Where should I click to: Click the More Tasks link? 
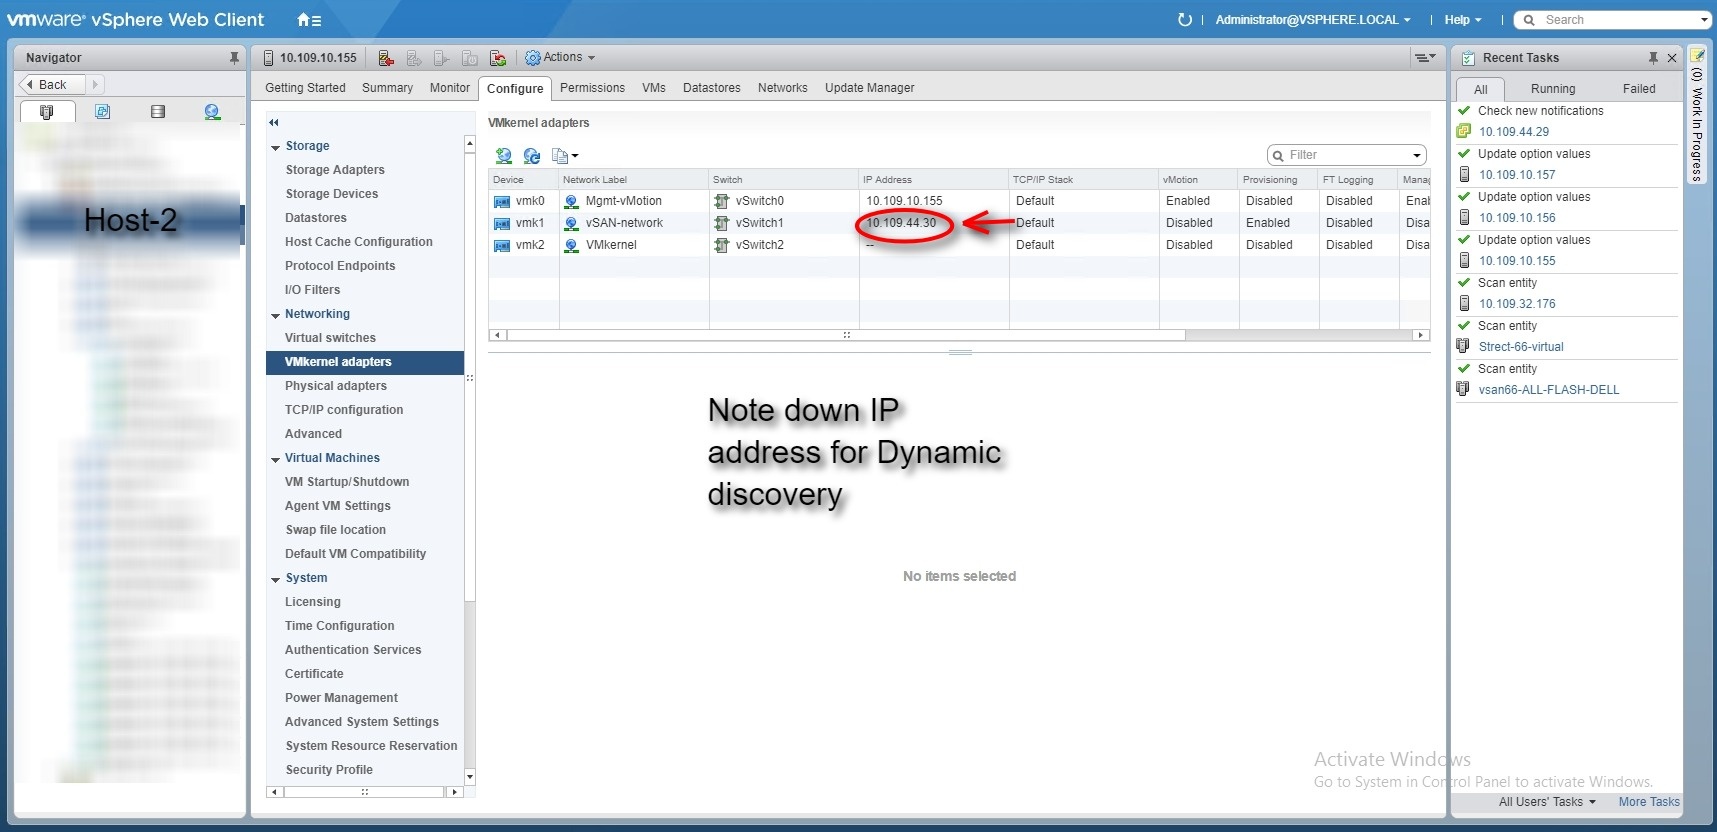point(1648,802)
